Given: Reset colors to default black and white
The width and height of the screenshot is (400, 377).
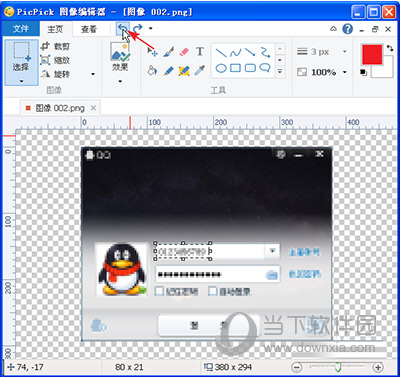Looking at the screenshot, I should (x=364, y=72).
